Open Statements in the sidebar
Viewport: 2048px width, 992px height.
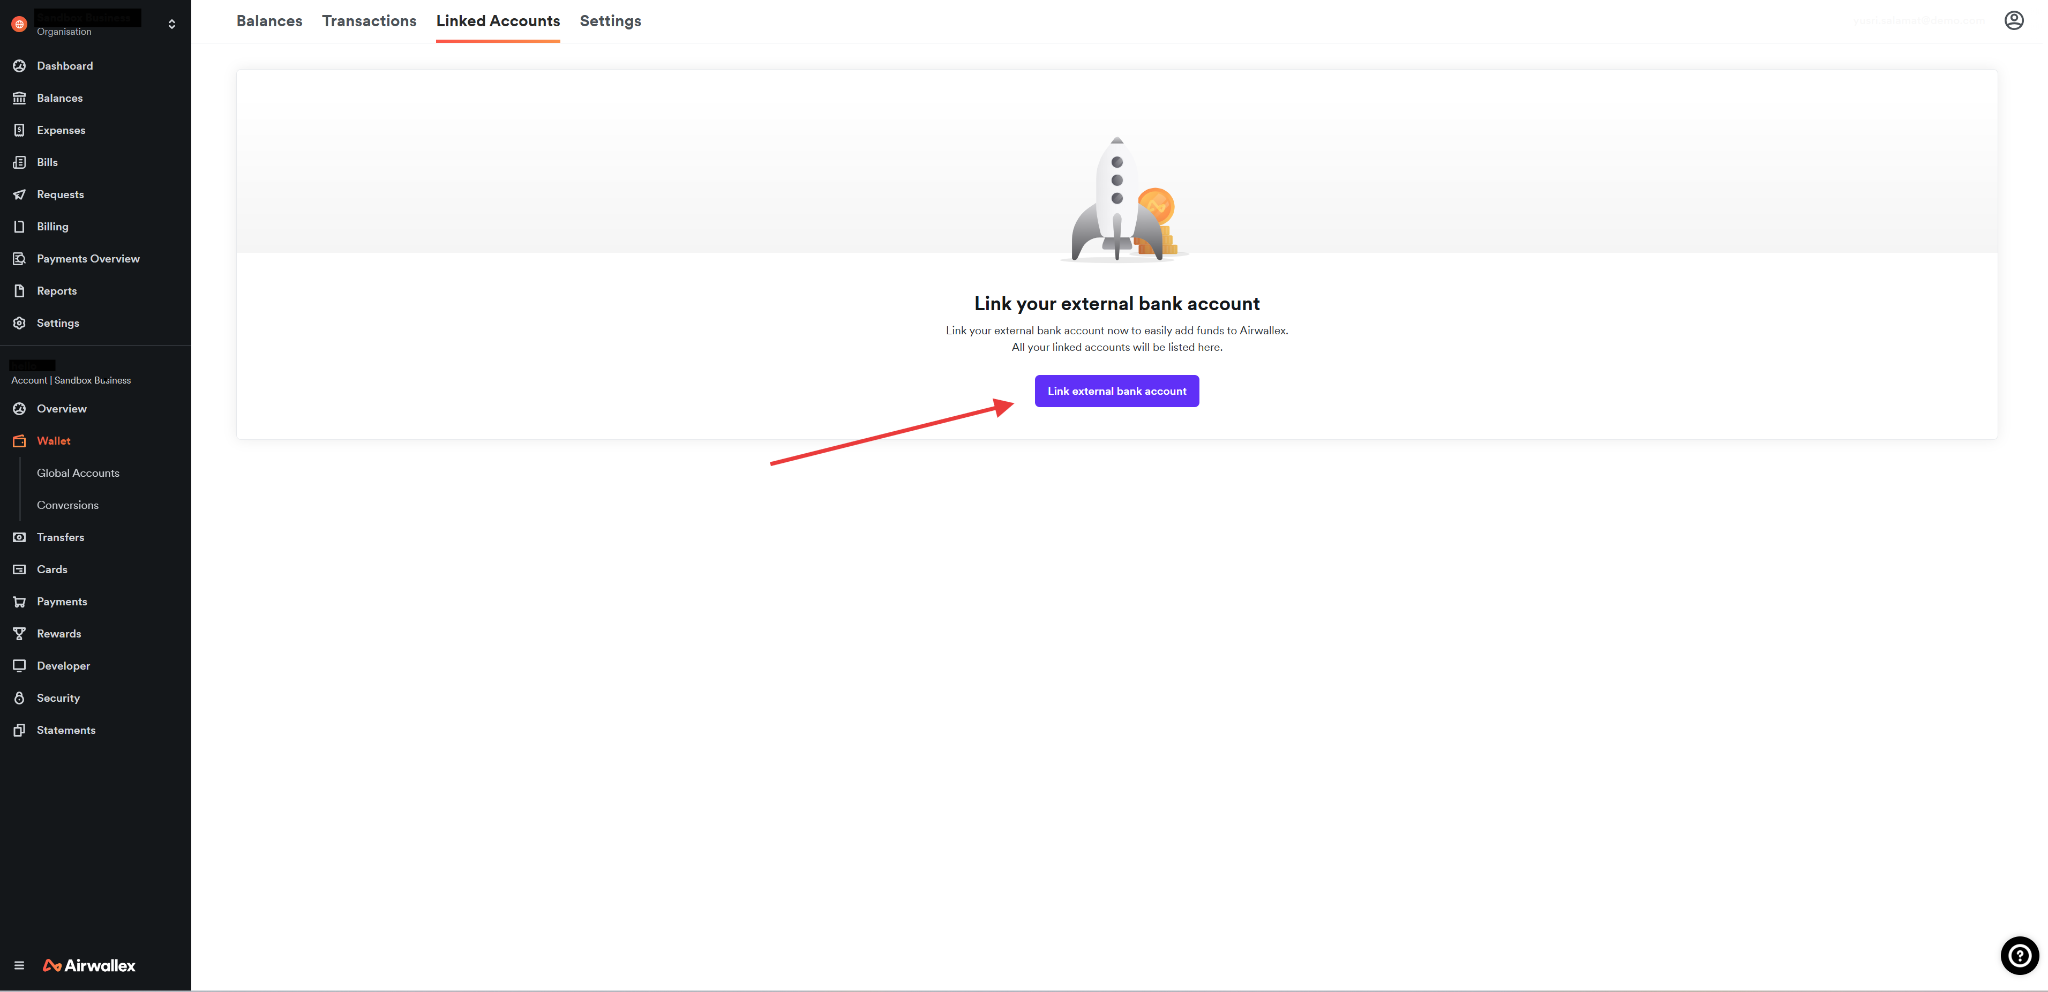pyautogui.click(x=66, y=731)
